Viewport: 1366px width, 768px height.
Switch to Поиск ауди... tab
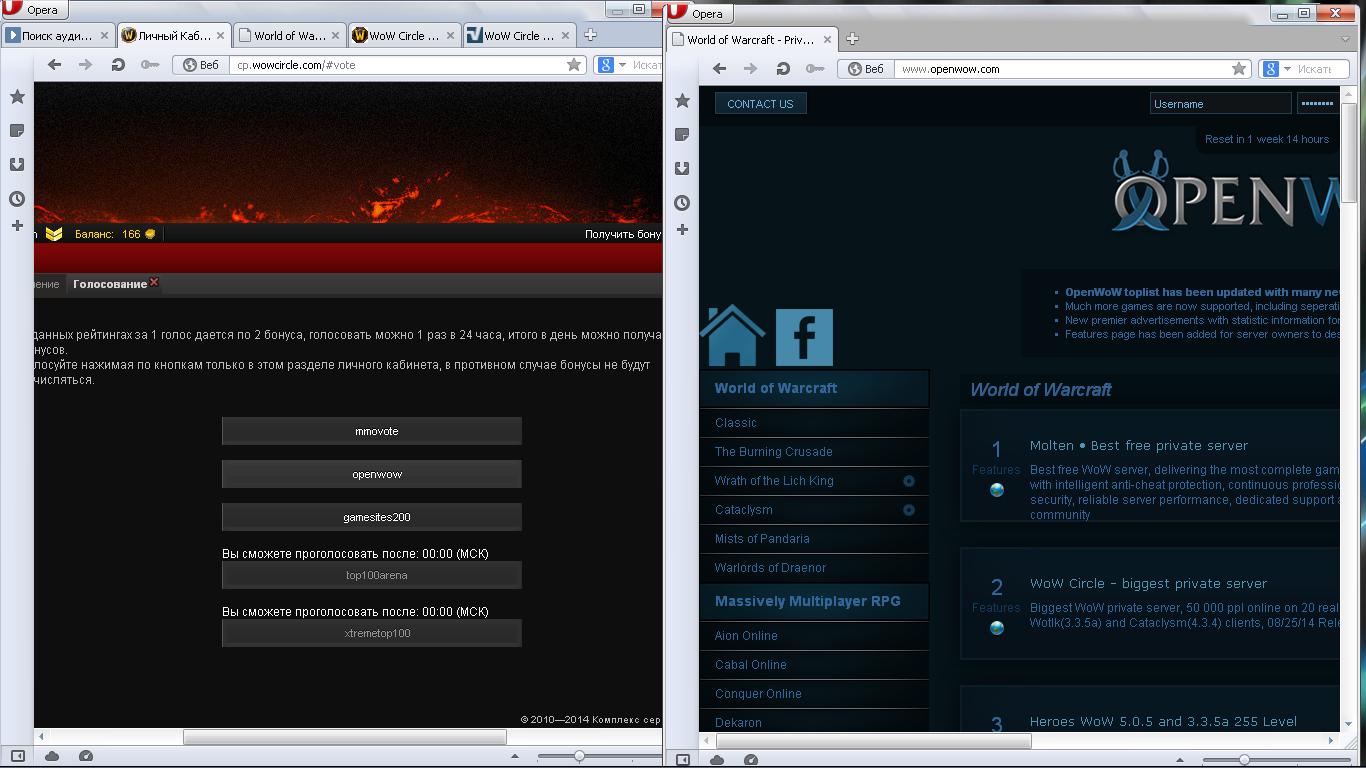tap(57, 35)
